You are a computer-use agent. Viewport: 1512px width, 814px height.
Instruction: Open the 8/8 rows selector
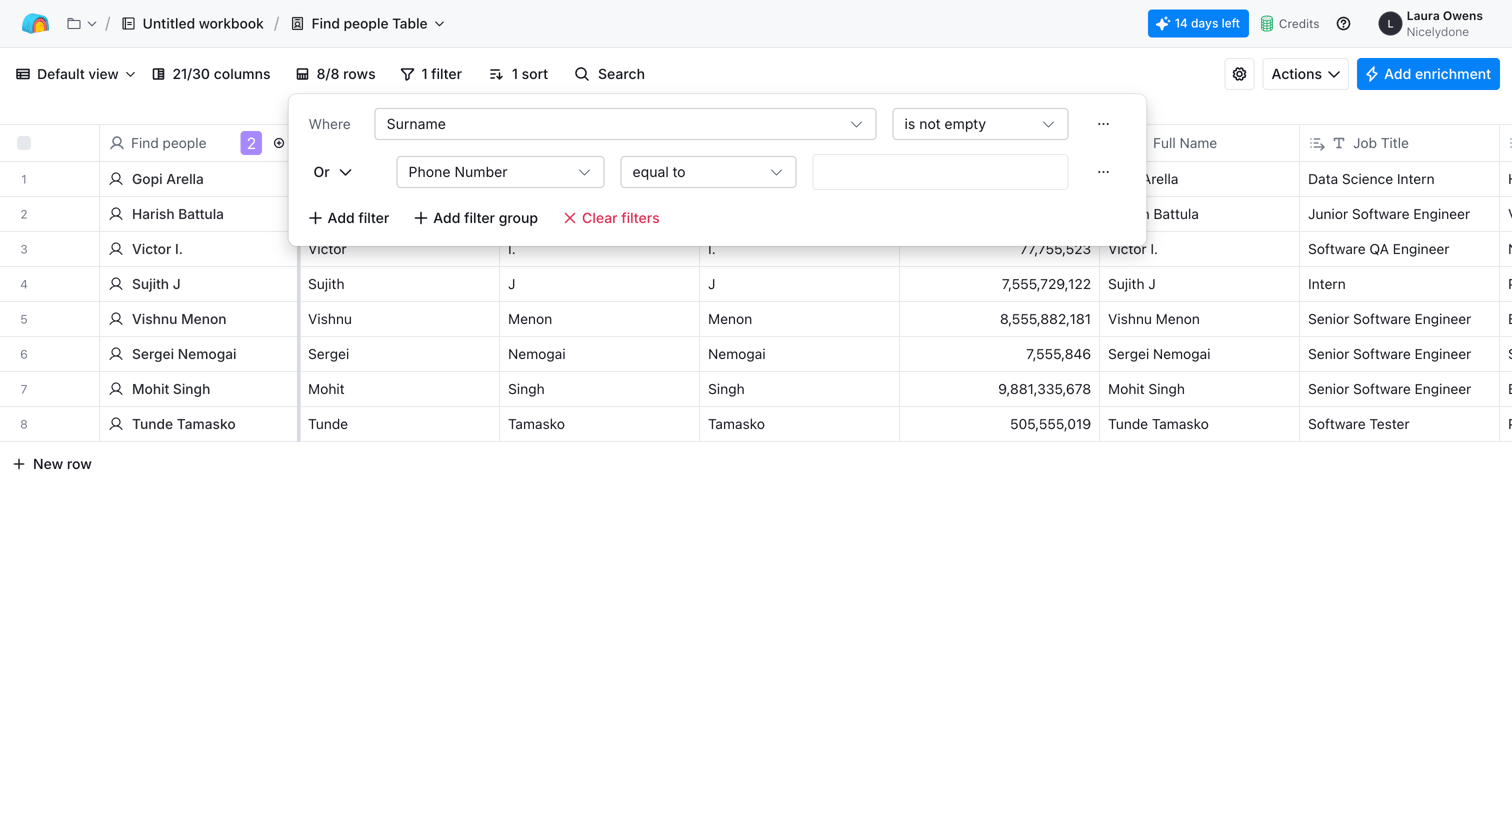tap(336, 74)
